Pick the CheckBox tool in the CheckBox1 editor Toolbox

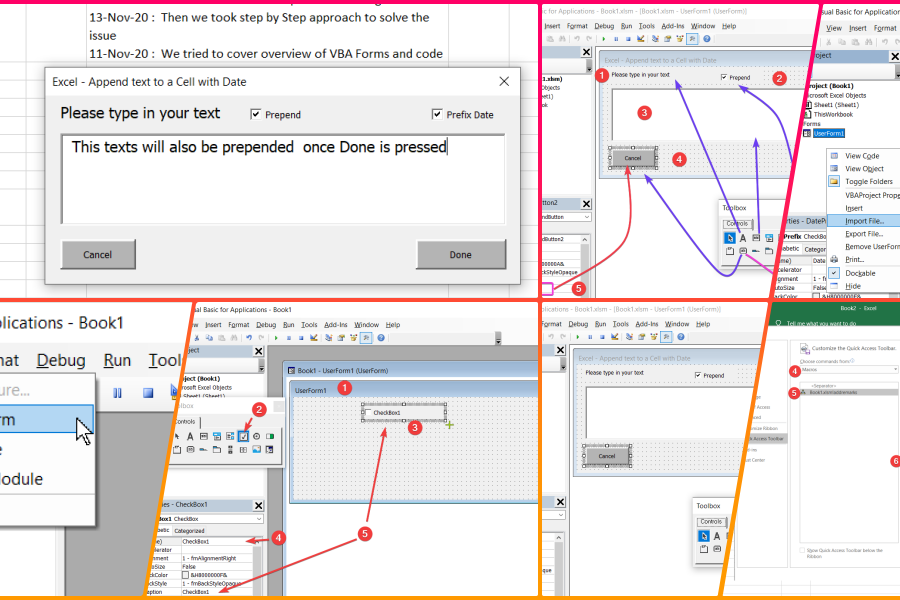[243, 436]
